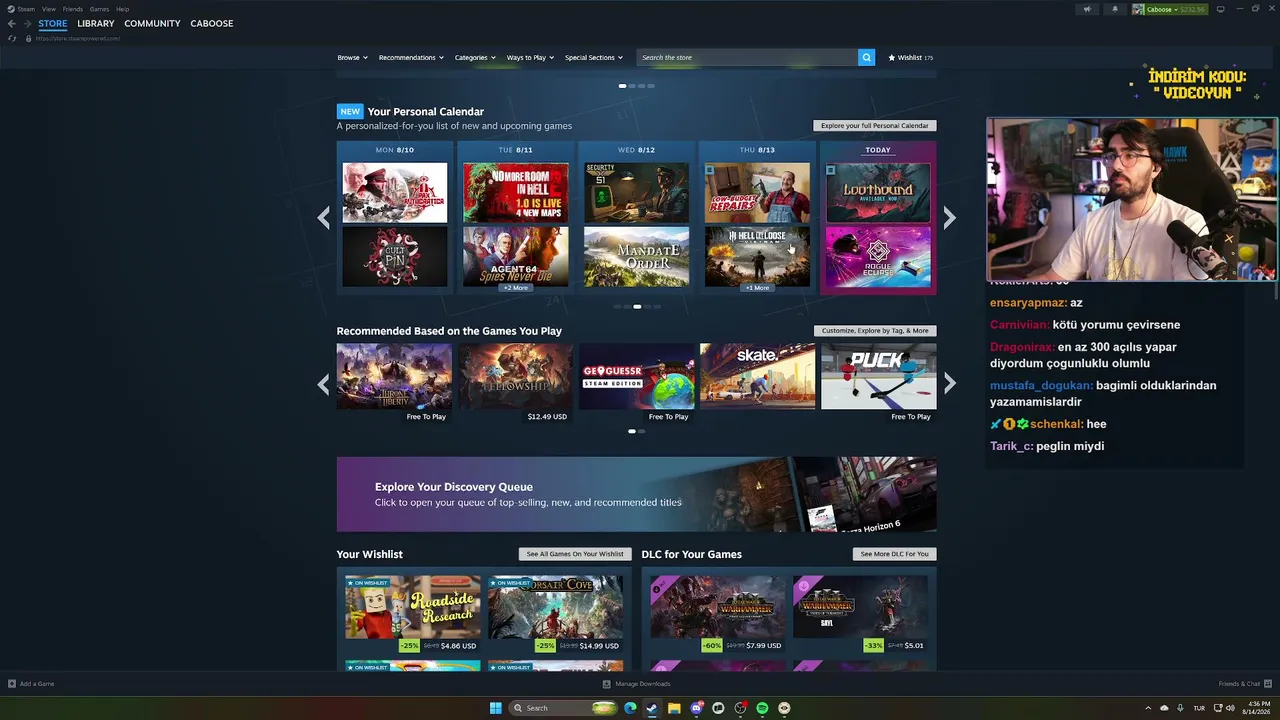Open the taskbar volume control
Screen dimensions: 1280x720
tap(1231, 708)
